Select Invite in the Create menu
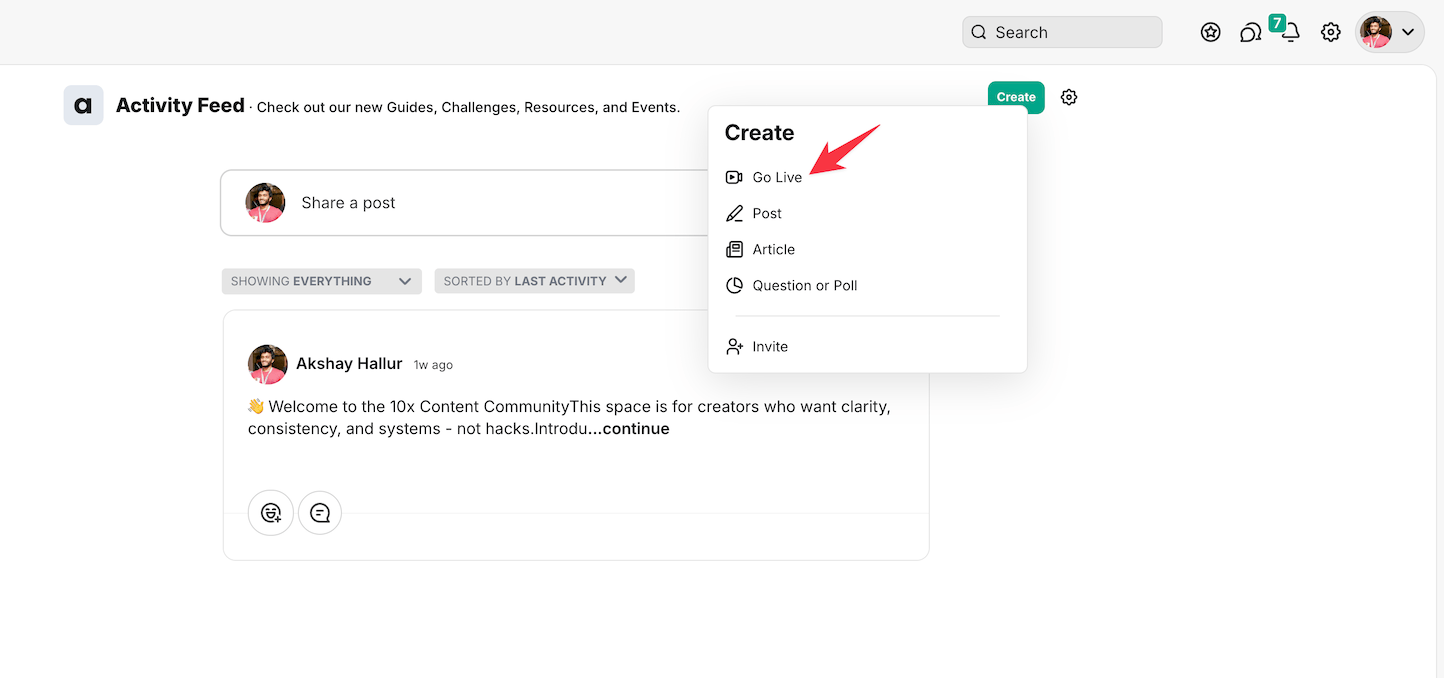This screenshot has height=678, width=1444. pyautogui.click(x=770, y=346)
